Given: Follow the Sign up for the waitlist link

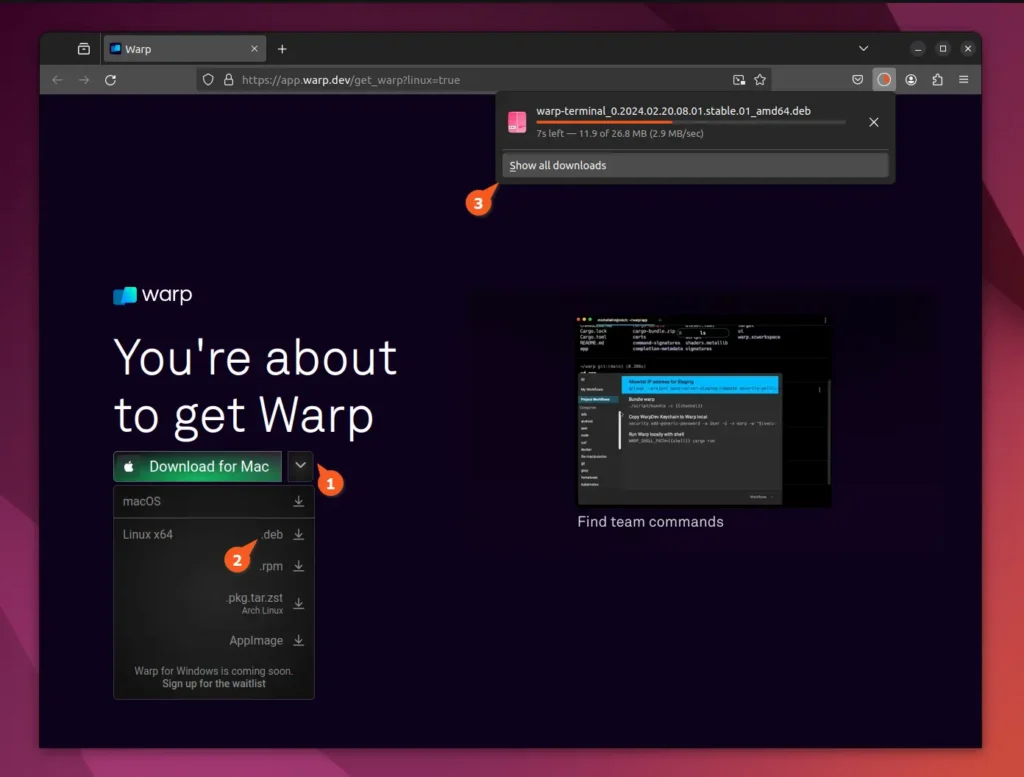Looking at the screenshot, I should pos(213,684).
